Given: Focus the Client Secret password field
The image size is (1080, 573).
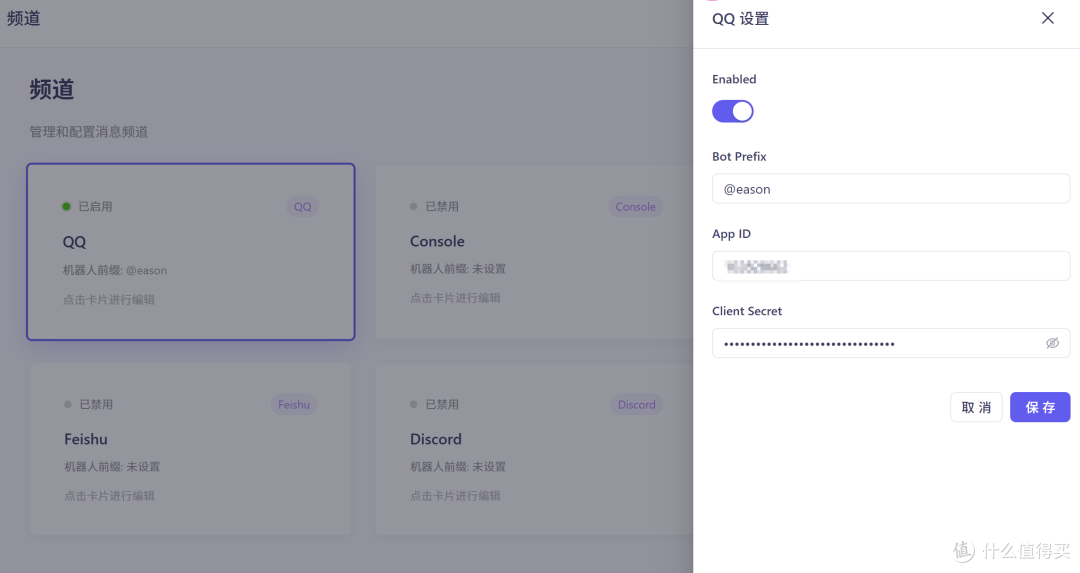Looking at the screenshot, I should pyautogui.click(x=875, y=343).
